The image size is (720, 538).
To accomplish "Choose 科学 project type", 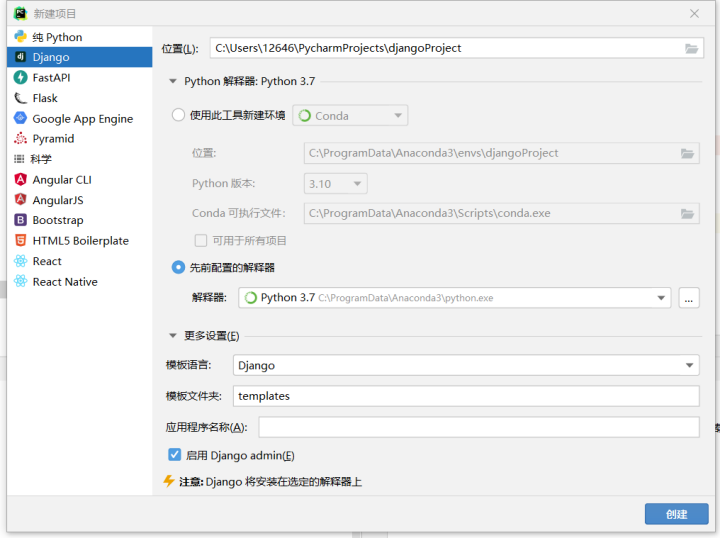I will click(x=79, y=159).
